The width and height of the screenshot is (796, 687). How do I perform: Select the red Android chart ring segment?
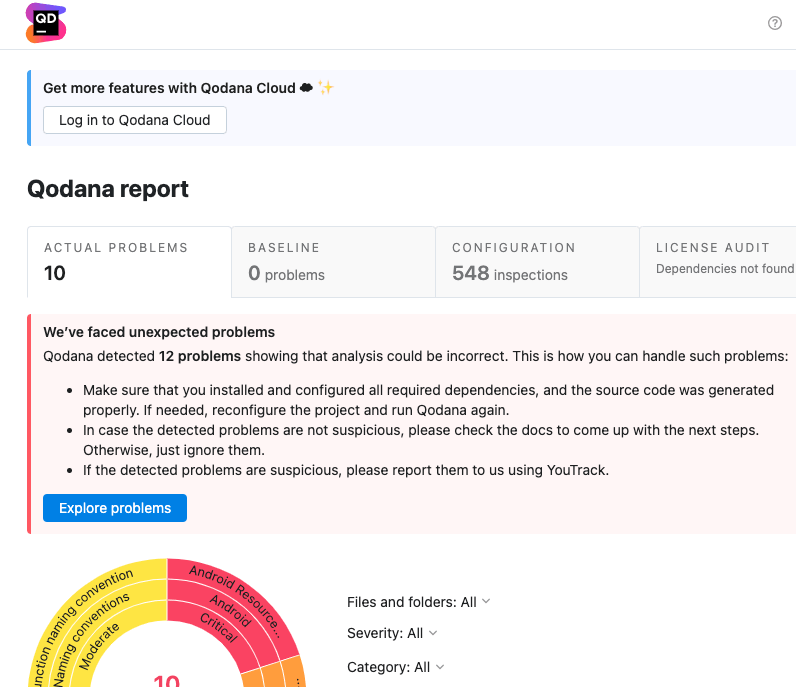point(230,612)
